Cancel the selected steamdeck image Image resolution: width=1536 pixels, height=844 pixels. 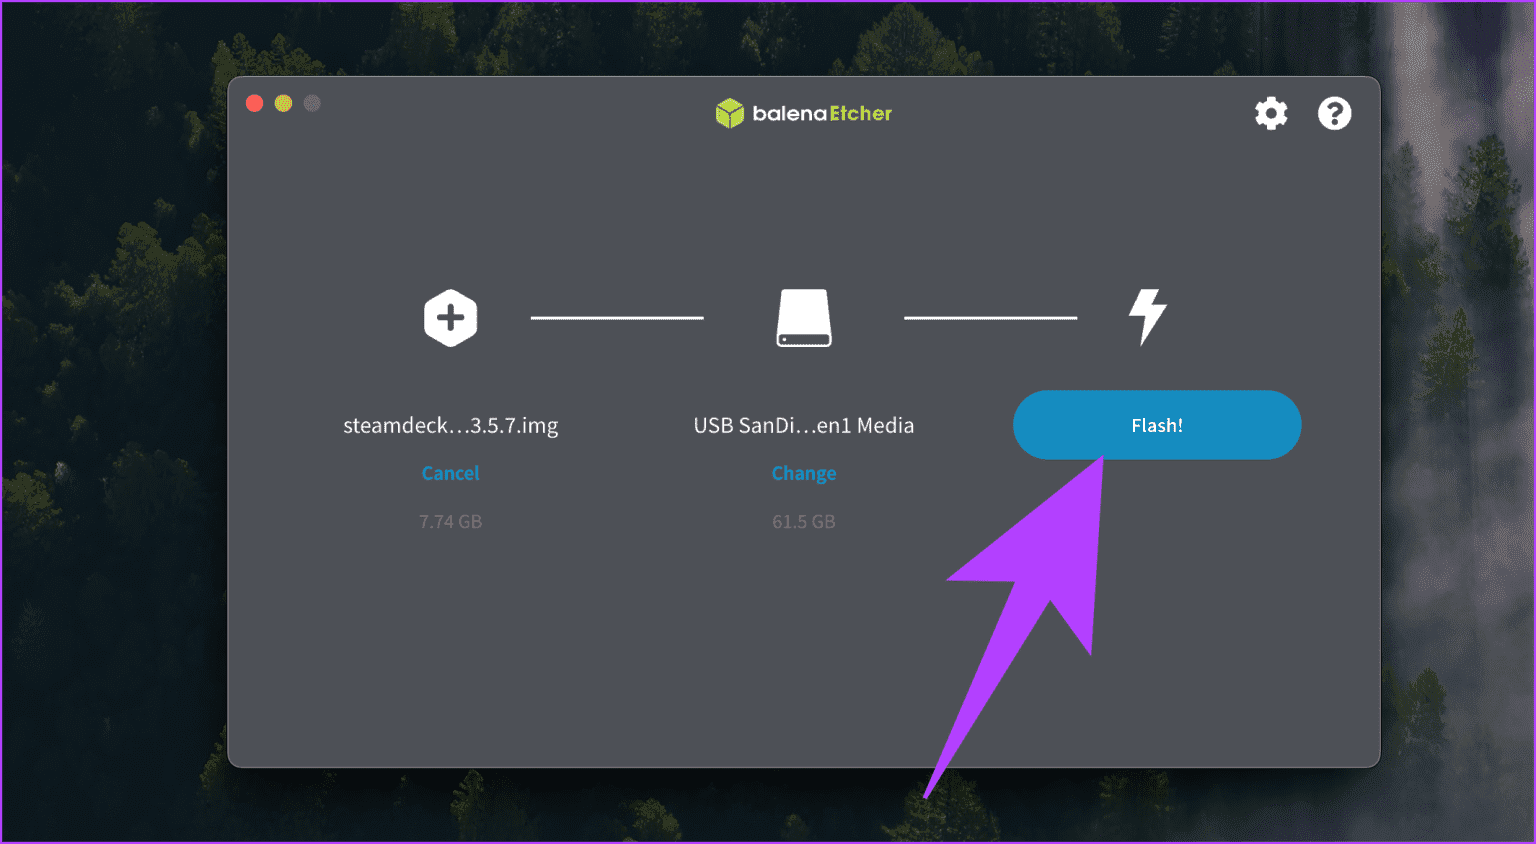[450, 473]
